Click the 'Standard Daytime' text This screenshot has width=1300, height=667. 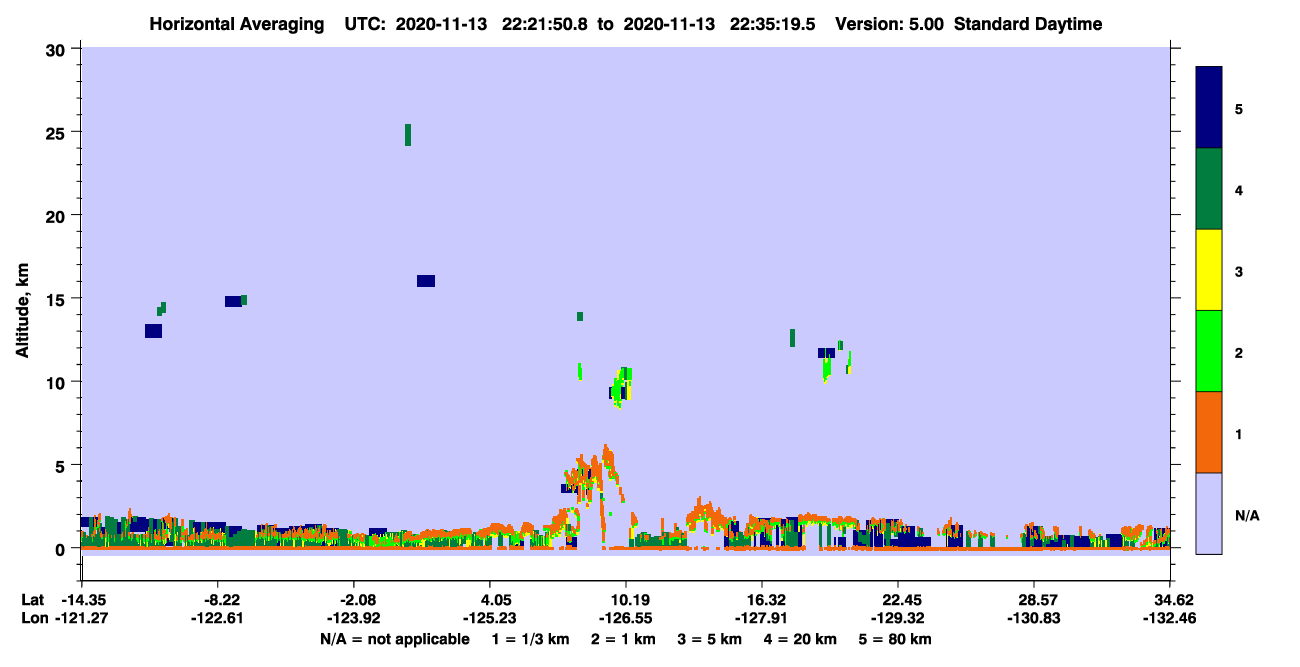pos(1028,24)
